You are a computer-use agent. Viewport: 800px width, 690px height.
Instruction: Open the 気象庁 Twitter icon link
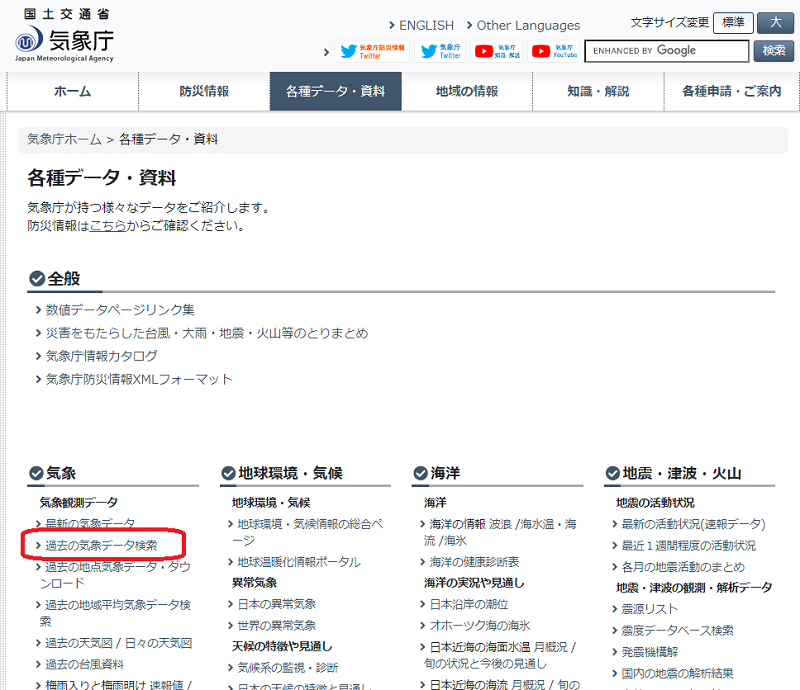coord(441,51)
